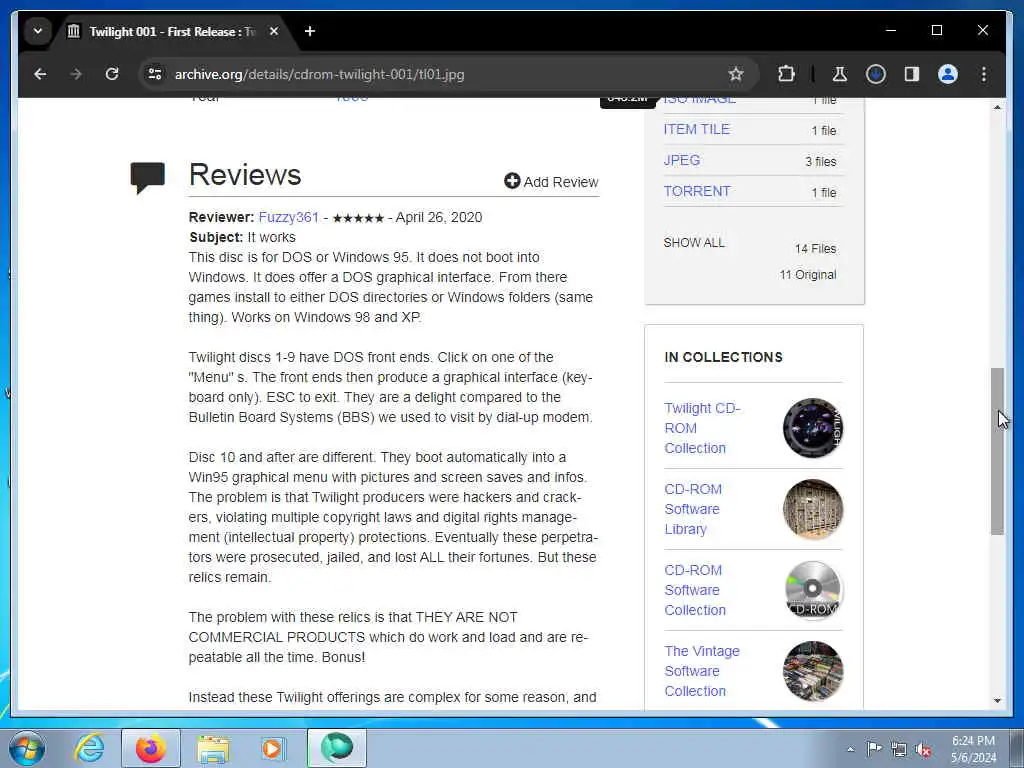Go back to the previous page
Screen dimensions: 1024x768
[x=40, y=74]
